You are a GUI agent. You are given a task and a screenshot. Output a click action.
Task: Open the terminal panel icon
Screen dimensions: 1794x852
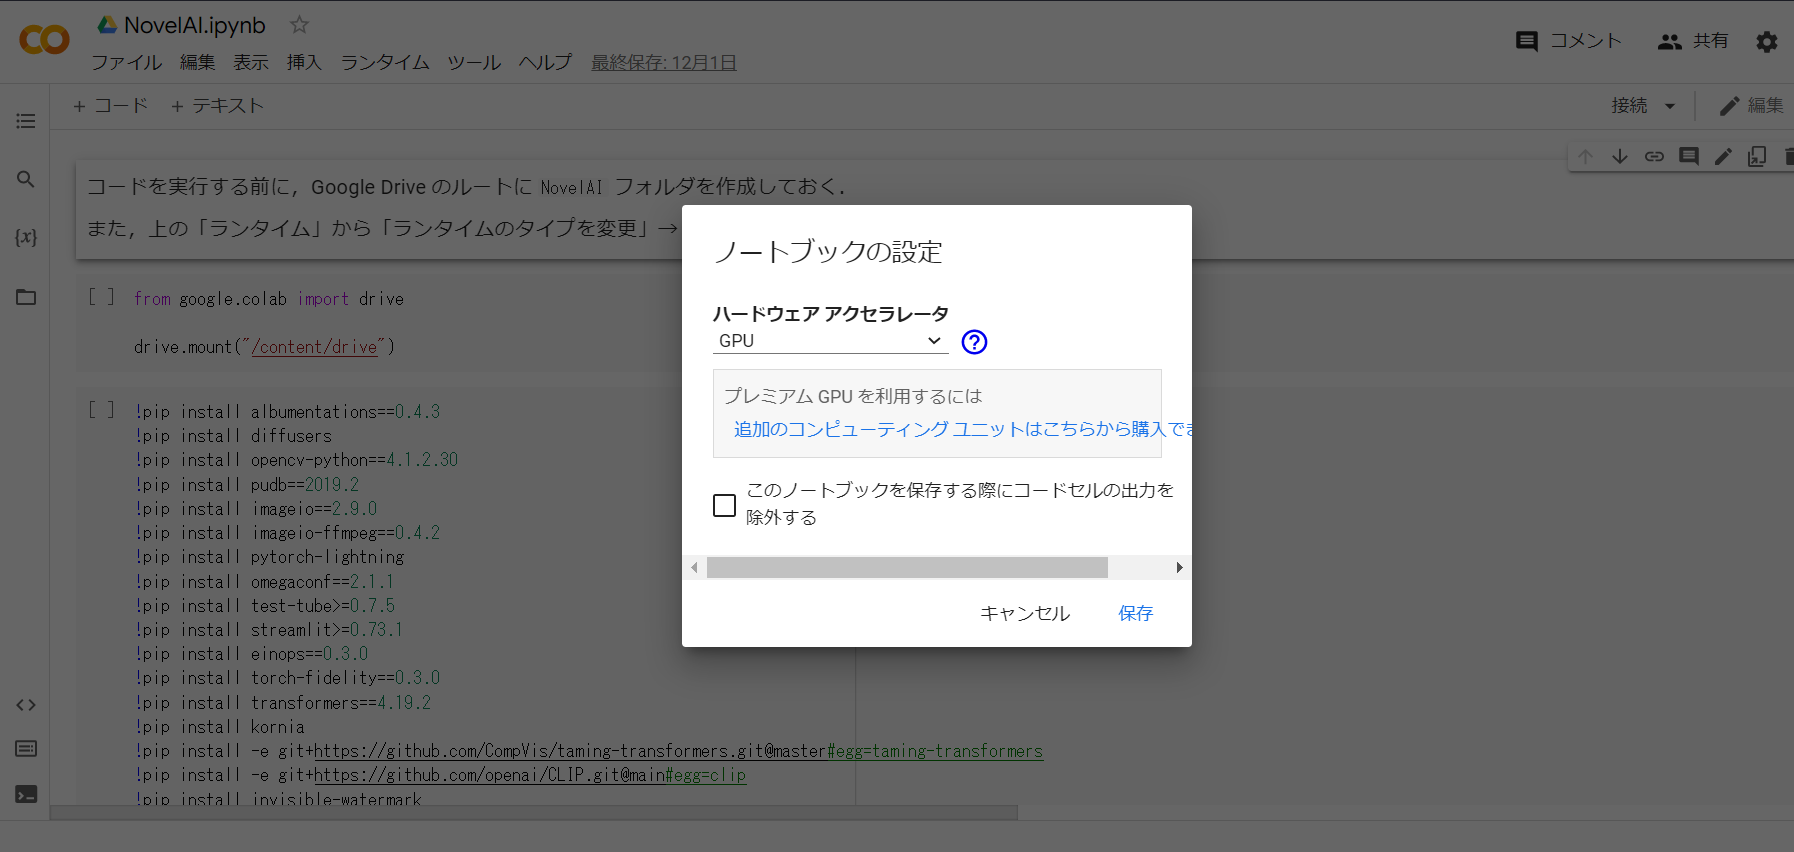(26, 794)
